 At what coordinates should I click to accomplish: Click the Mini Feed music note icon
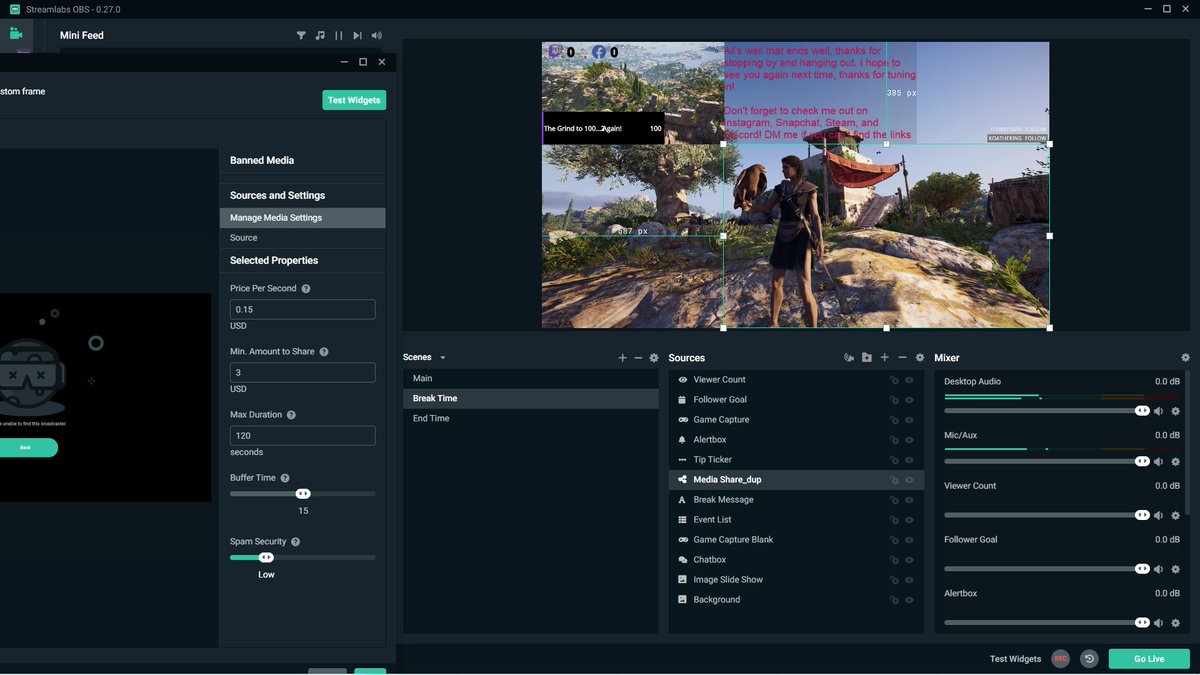click(x=320, y=35)
